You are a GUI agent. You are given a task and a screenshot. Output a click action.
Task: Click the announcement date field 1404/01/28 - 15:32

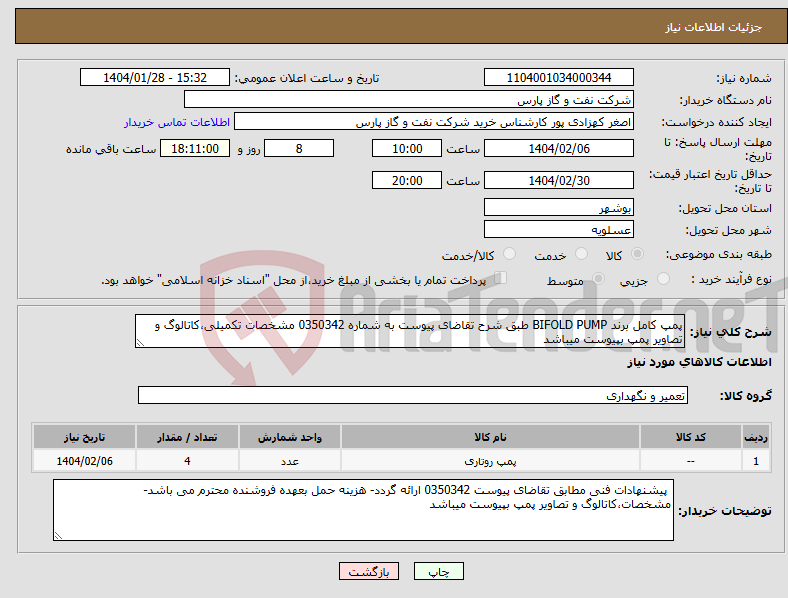point(155,77)
